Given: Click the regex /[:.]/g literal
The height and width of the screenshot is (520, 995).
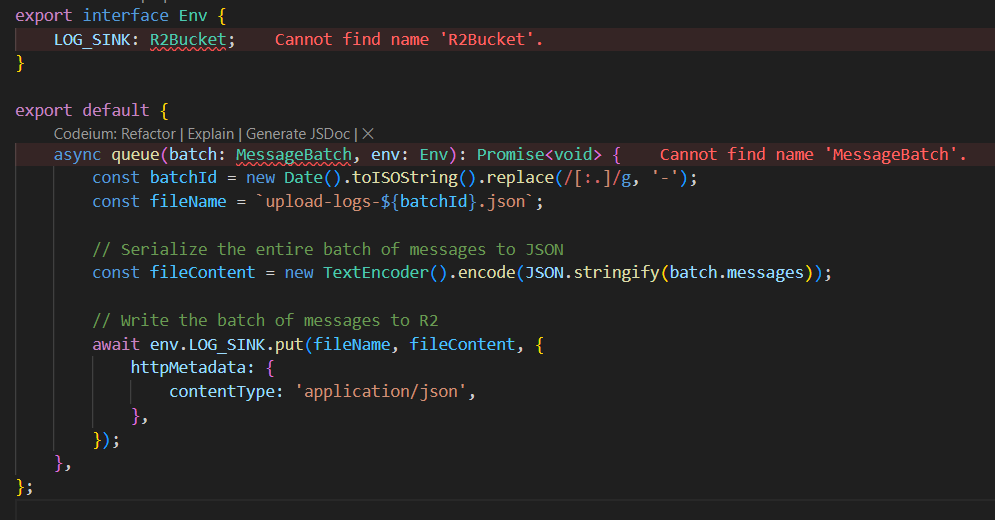Looking at the screenshot, I should pyautogui.click(x=596, y=178).
